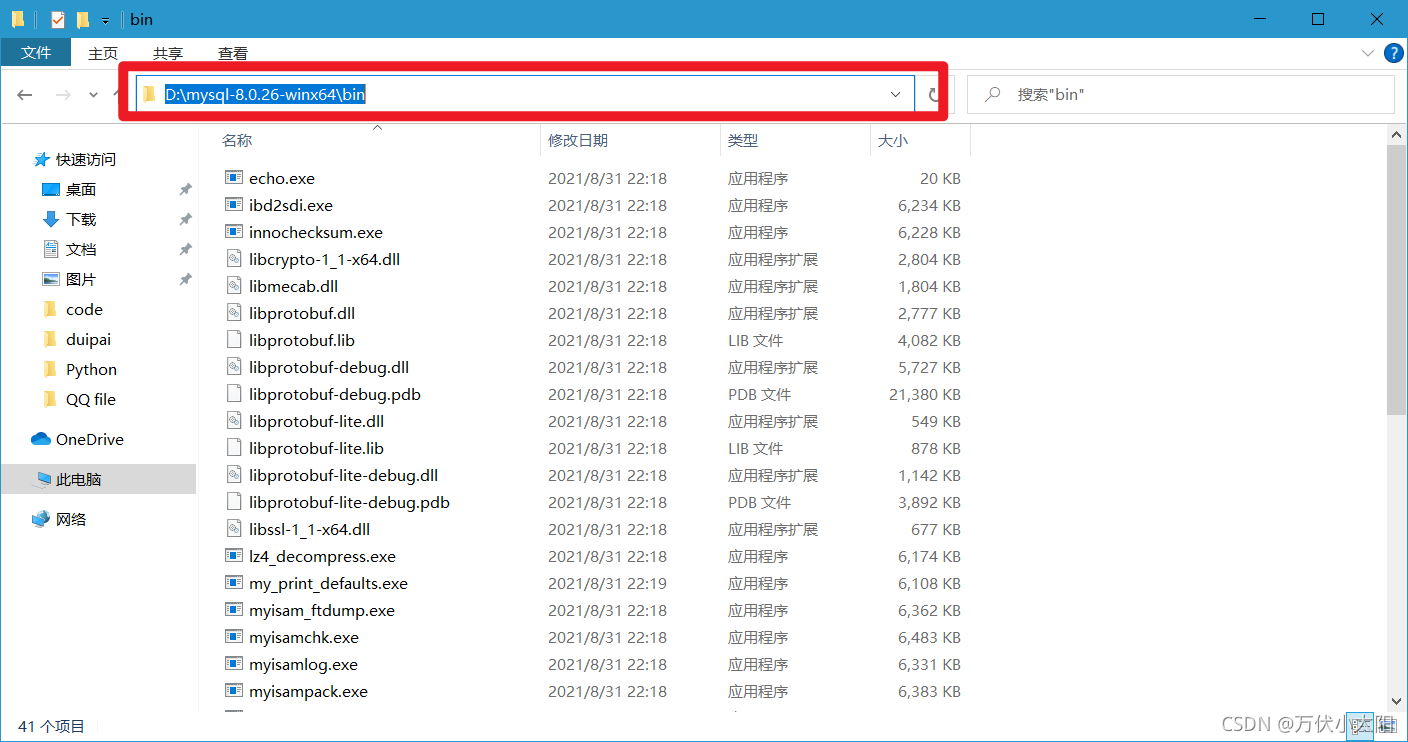Open the View (查看) ribbon tab
The height and width of the screenshot is (742, 1408).
(233, 53)
